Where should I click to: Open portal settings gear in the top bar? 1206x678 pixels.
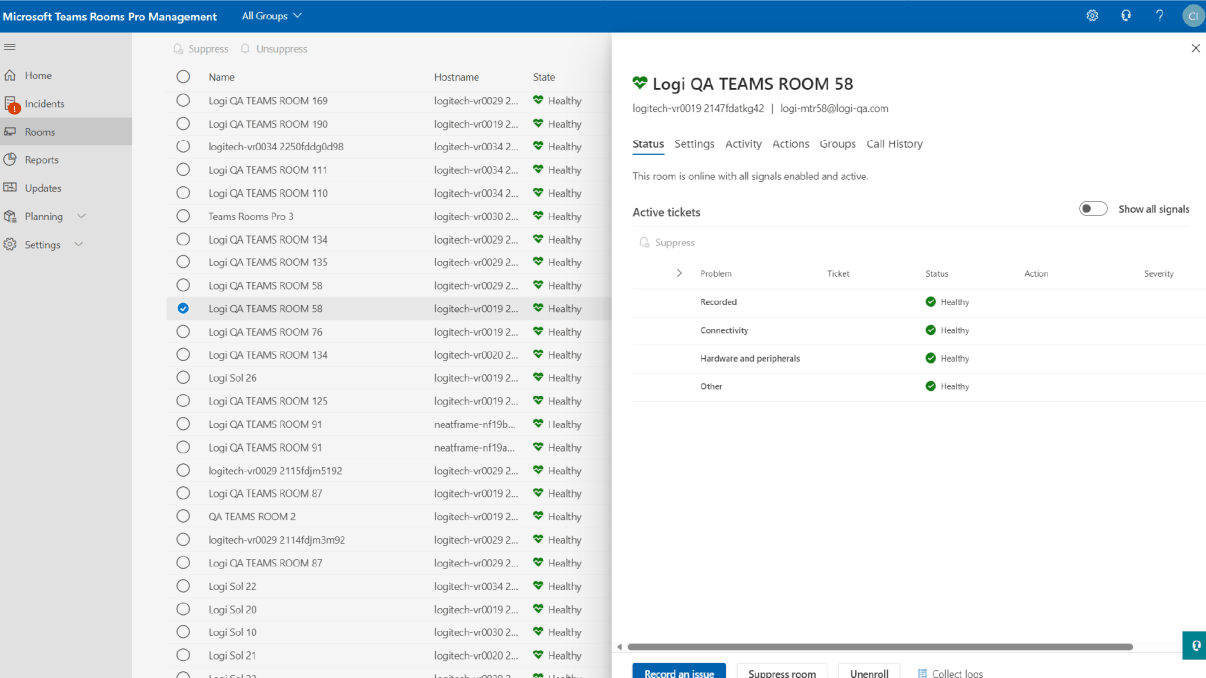[x=1092, y=16]
